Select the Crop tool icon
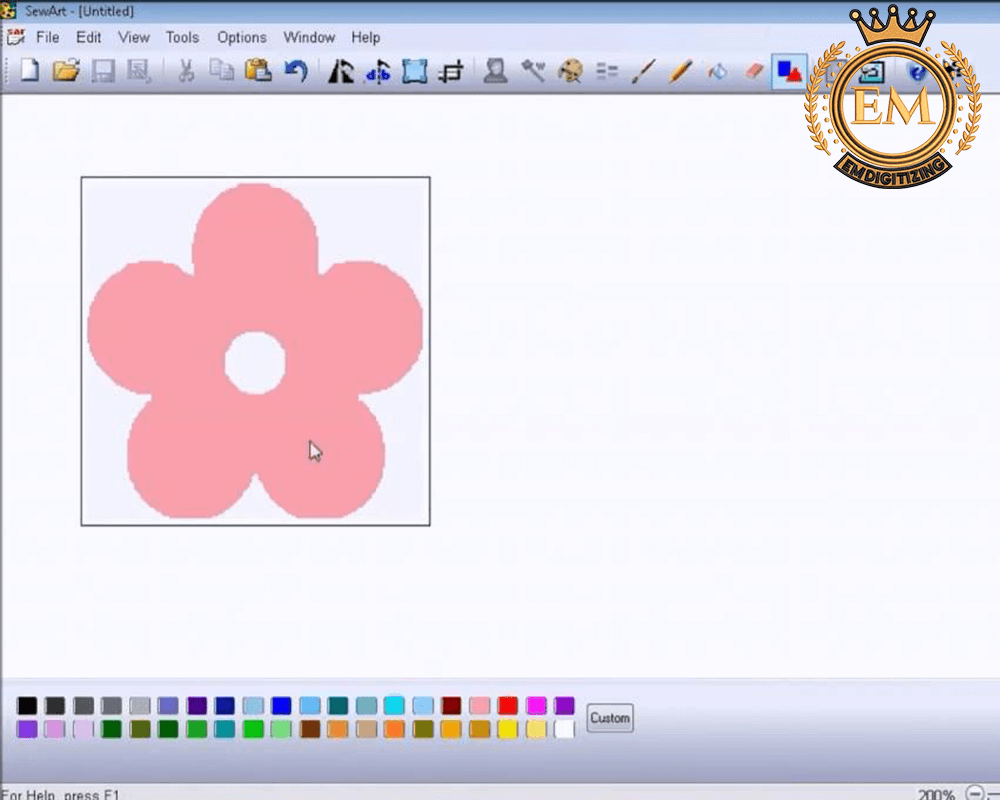This screenshot has width=1000, height=800. pos(450,72)
